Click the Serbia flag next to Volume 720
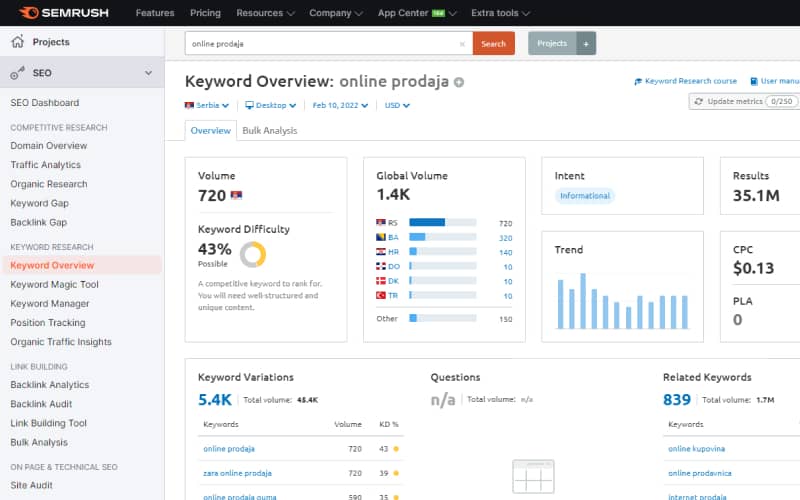 point(236,195)
